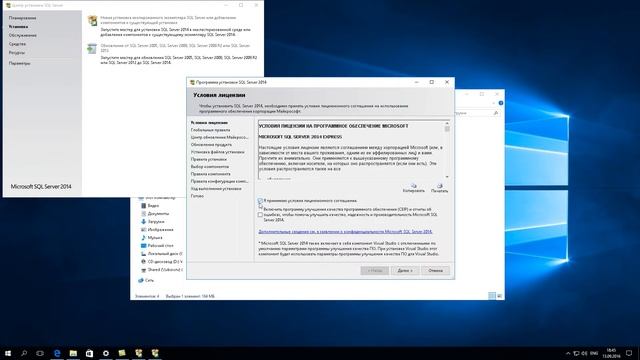This screenshot has width=640, height=360.
Task: Click the license text scrollbar down arrow
Action: [x=447, y=176]
